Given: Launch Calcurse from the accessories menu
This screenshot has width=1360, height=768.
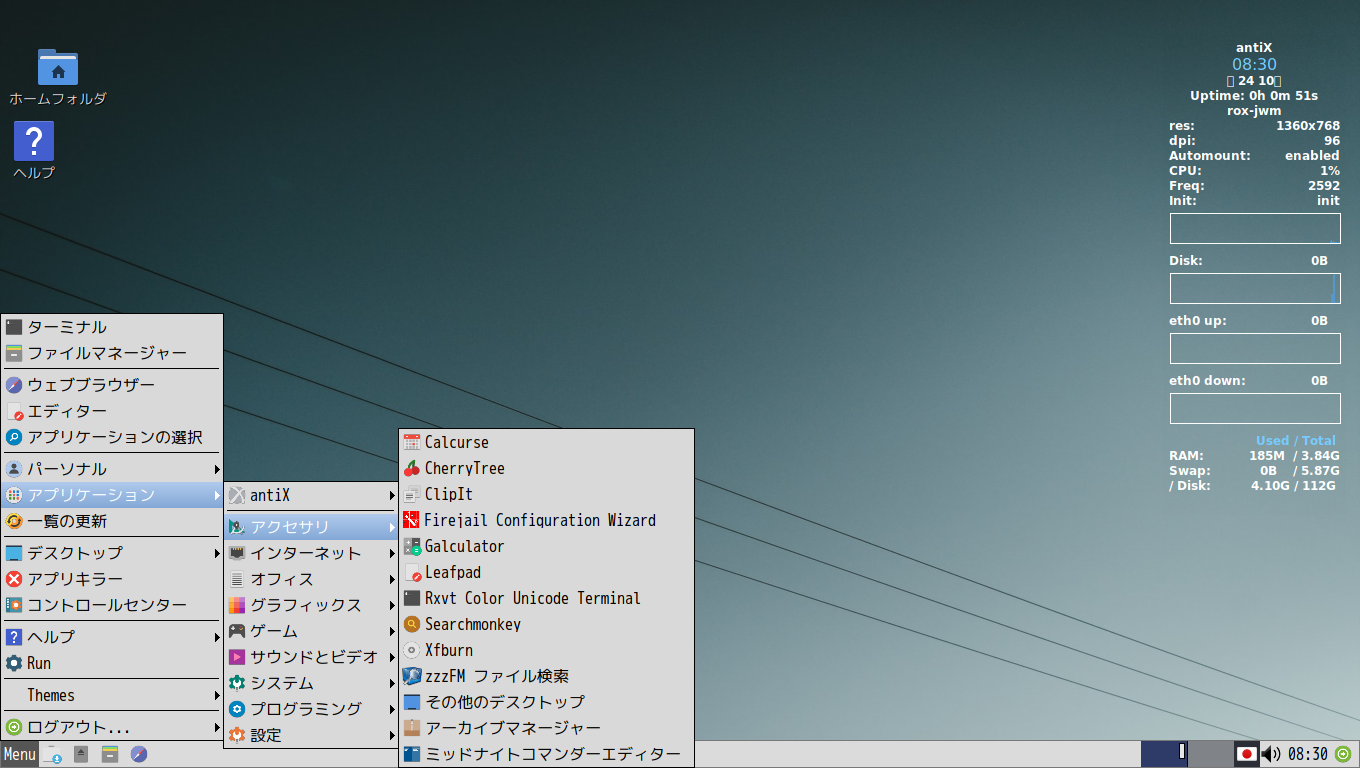Looking at the screenshot, I should [546, 442].
